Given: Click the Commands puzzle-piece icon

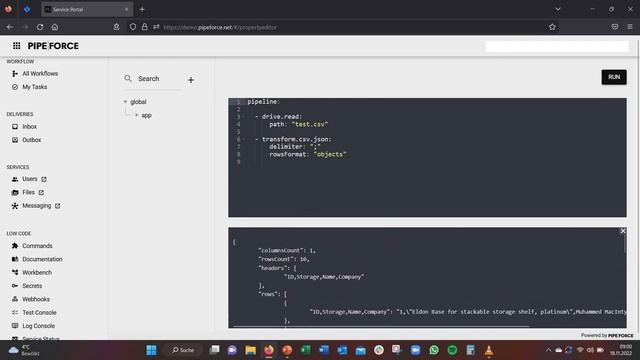Looking at the screenshot, I should [x=15, y=246].
